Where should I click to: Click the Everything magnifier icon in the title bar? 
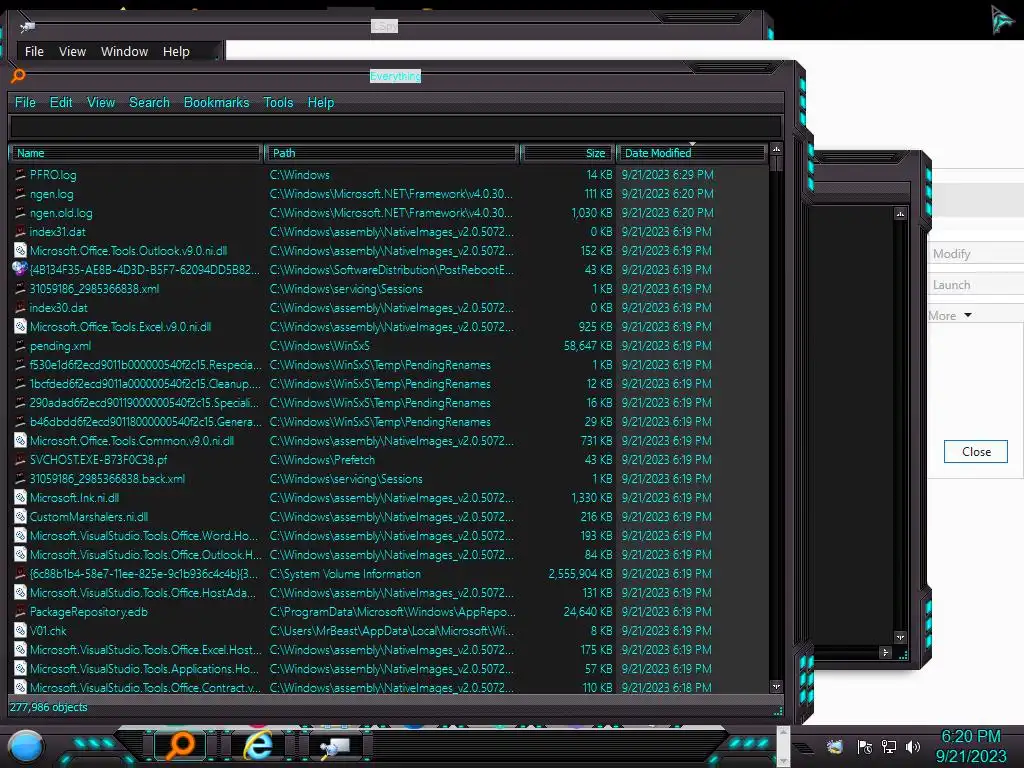(18, 76)
